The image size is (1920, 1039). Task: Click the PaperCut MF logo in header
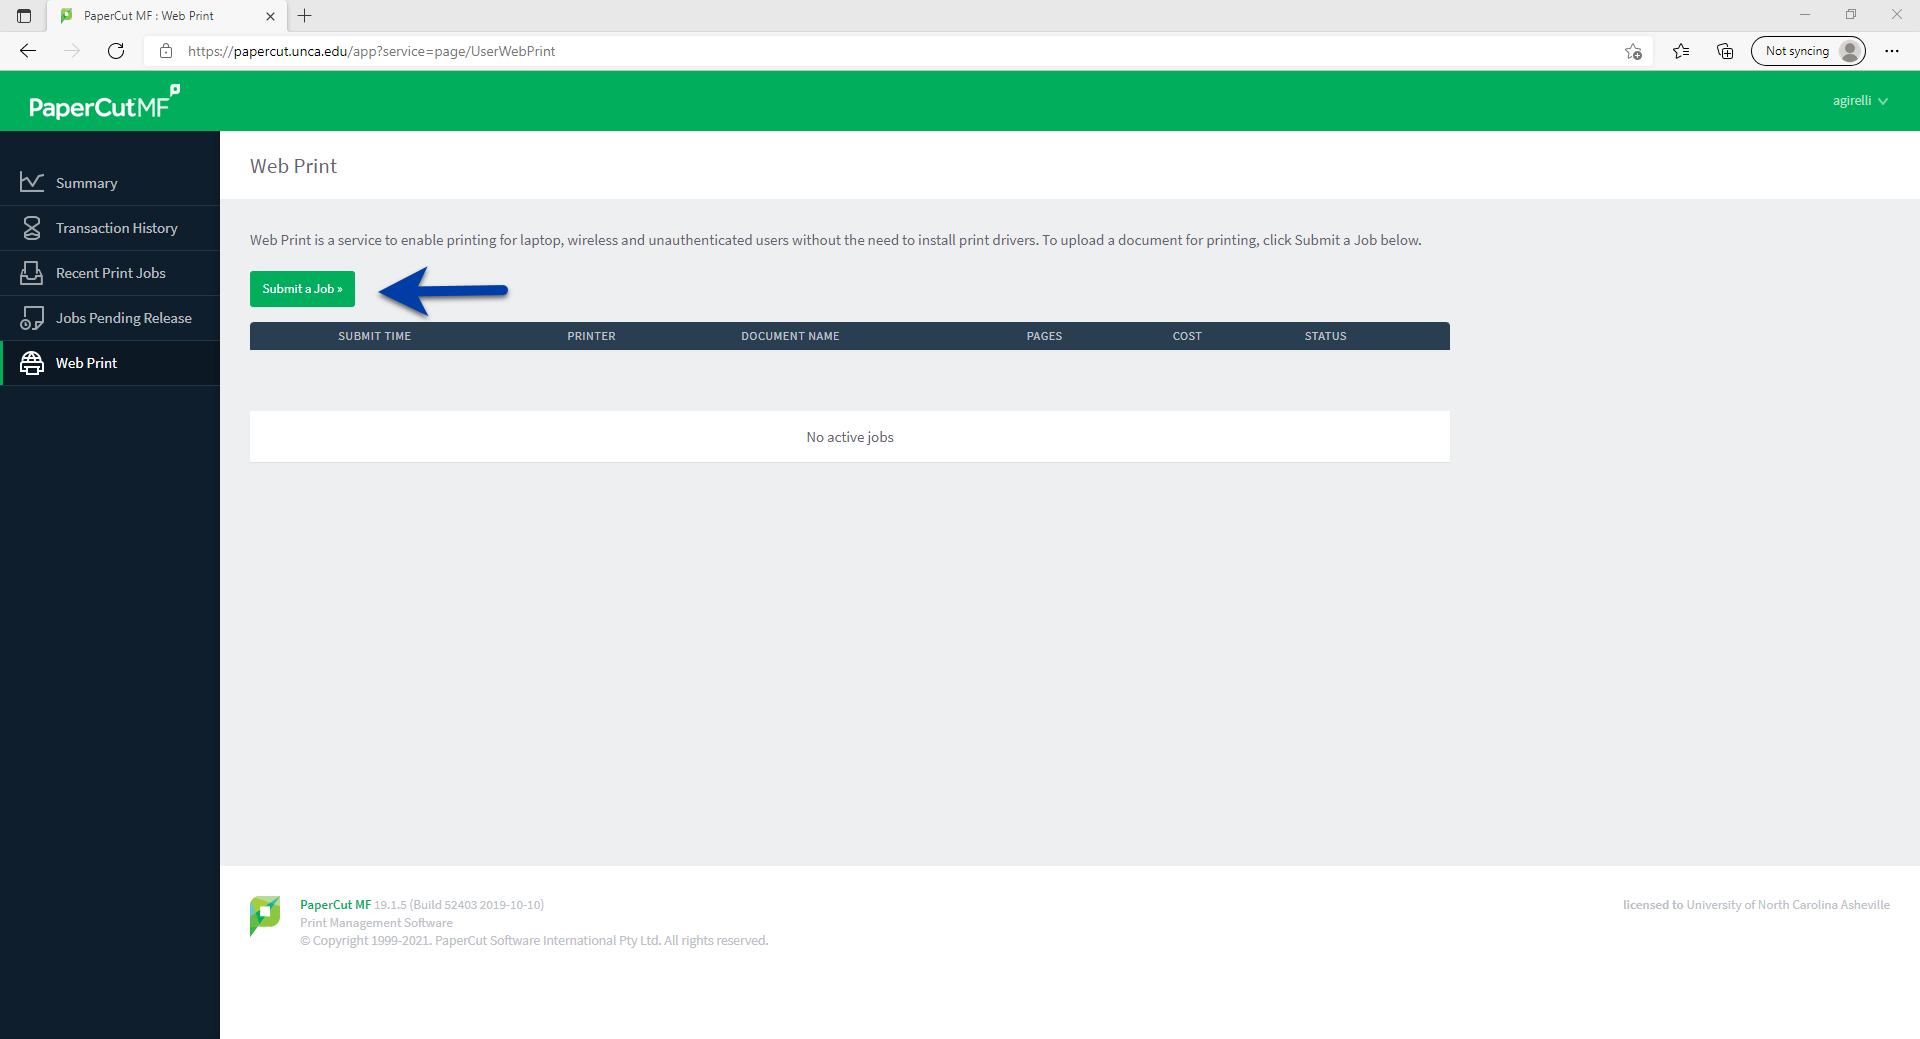pos(104,103)
